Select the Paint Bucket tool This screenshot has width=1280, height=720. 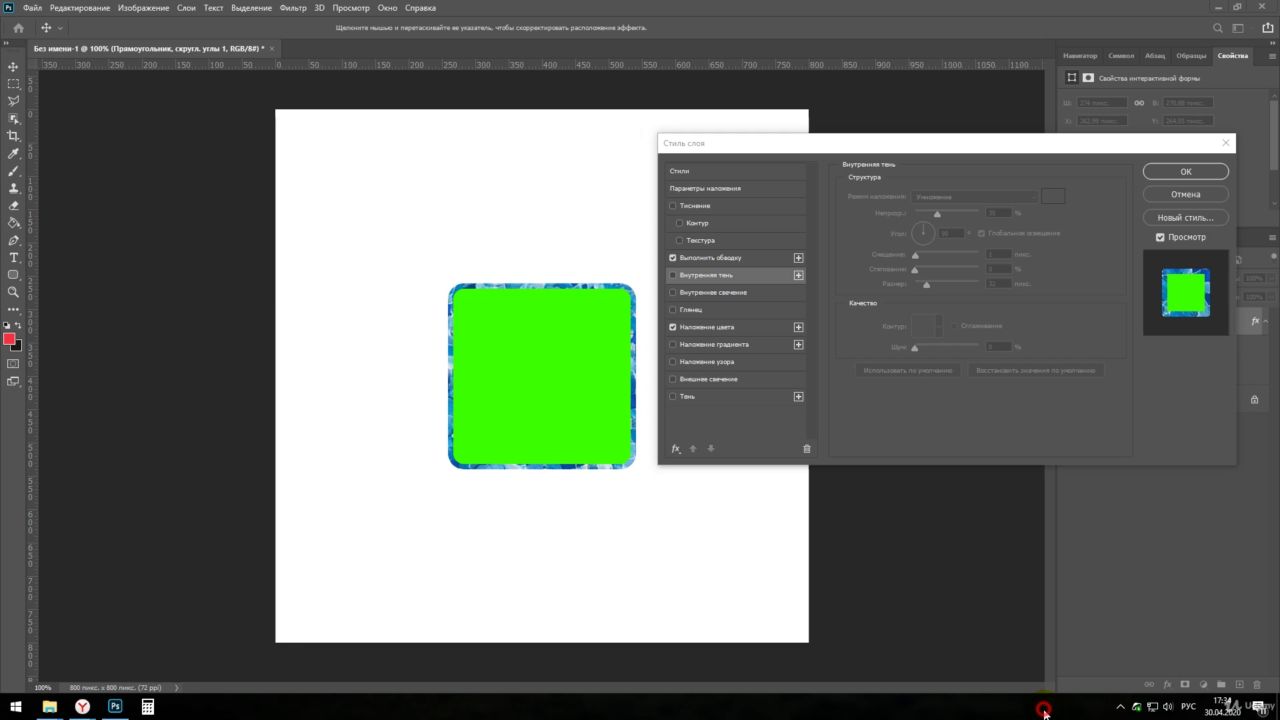click(x=13, y=223)
